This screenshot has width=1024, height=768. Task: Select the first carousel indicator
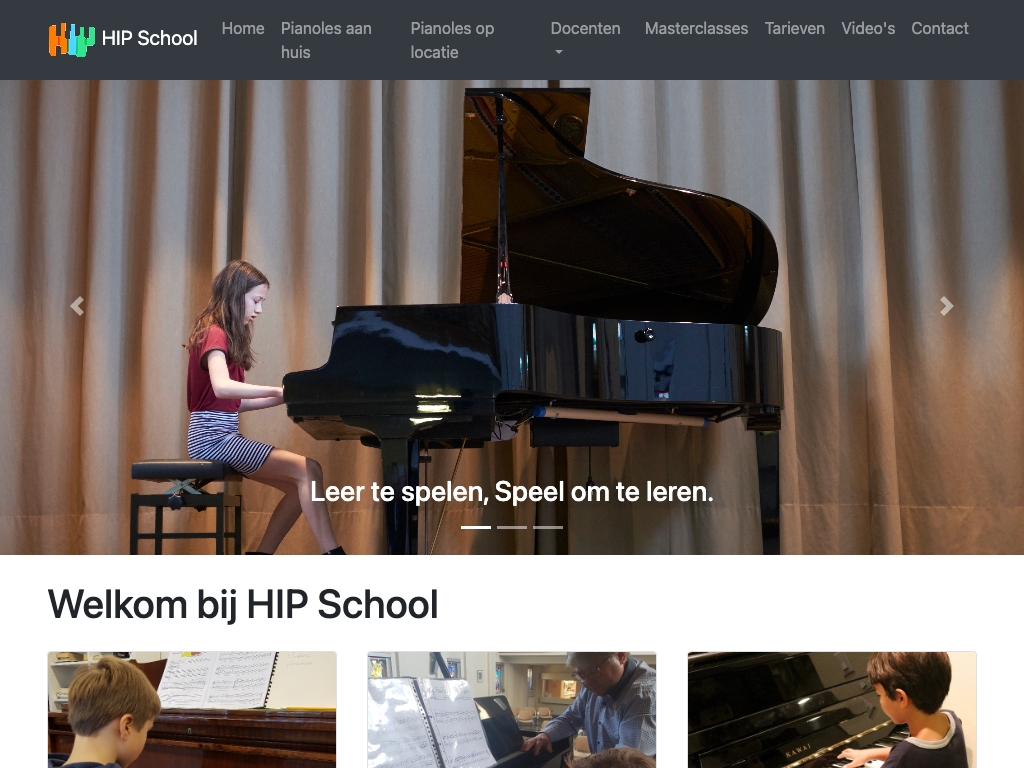[476, 527]
